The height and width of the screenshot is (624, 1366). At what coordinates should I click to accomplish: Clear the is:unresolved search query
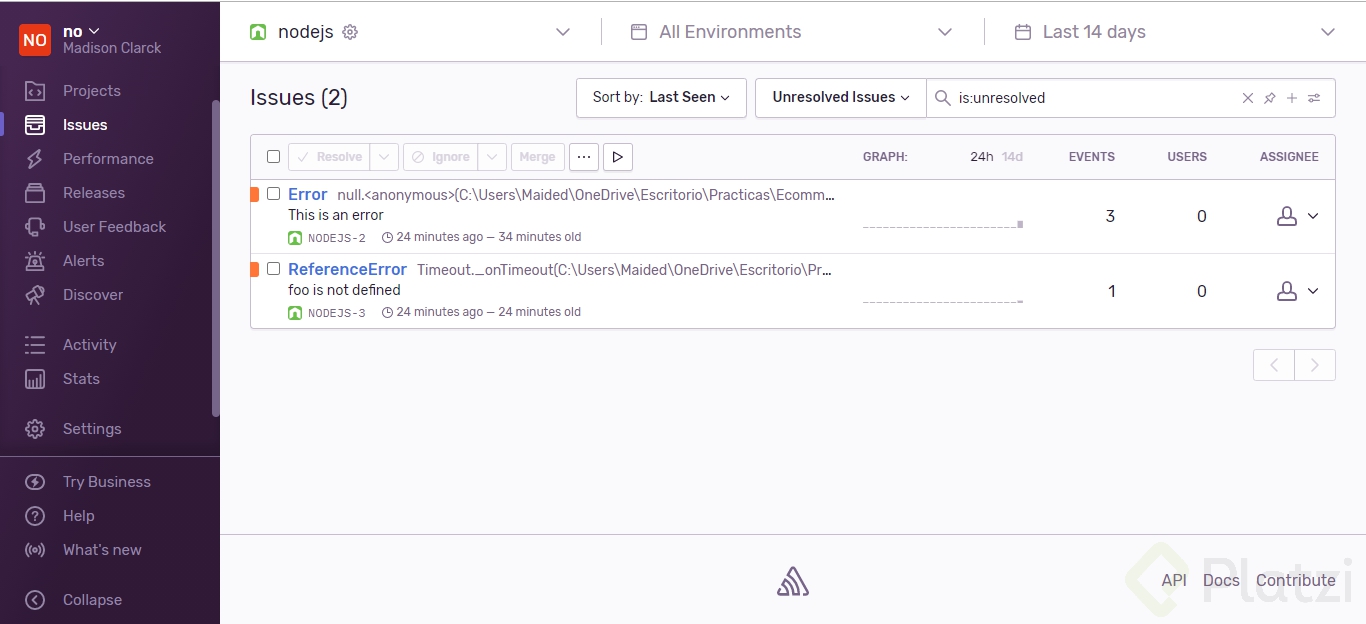point(1248,98)
